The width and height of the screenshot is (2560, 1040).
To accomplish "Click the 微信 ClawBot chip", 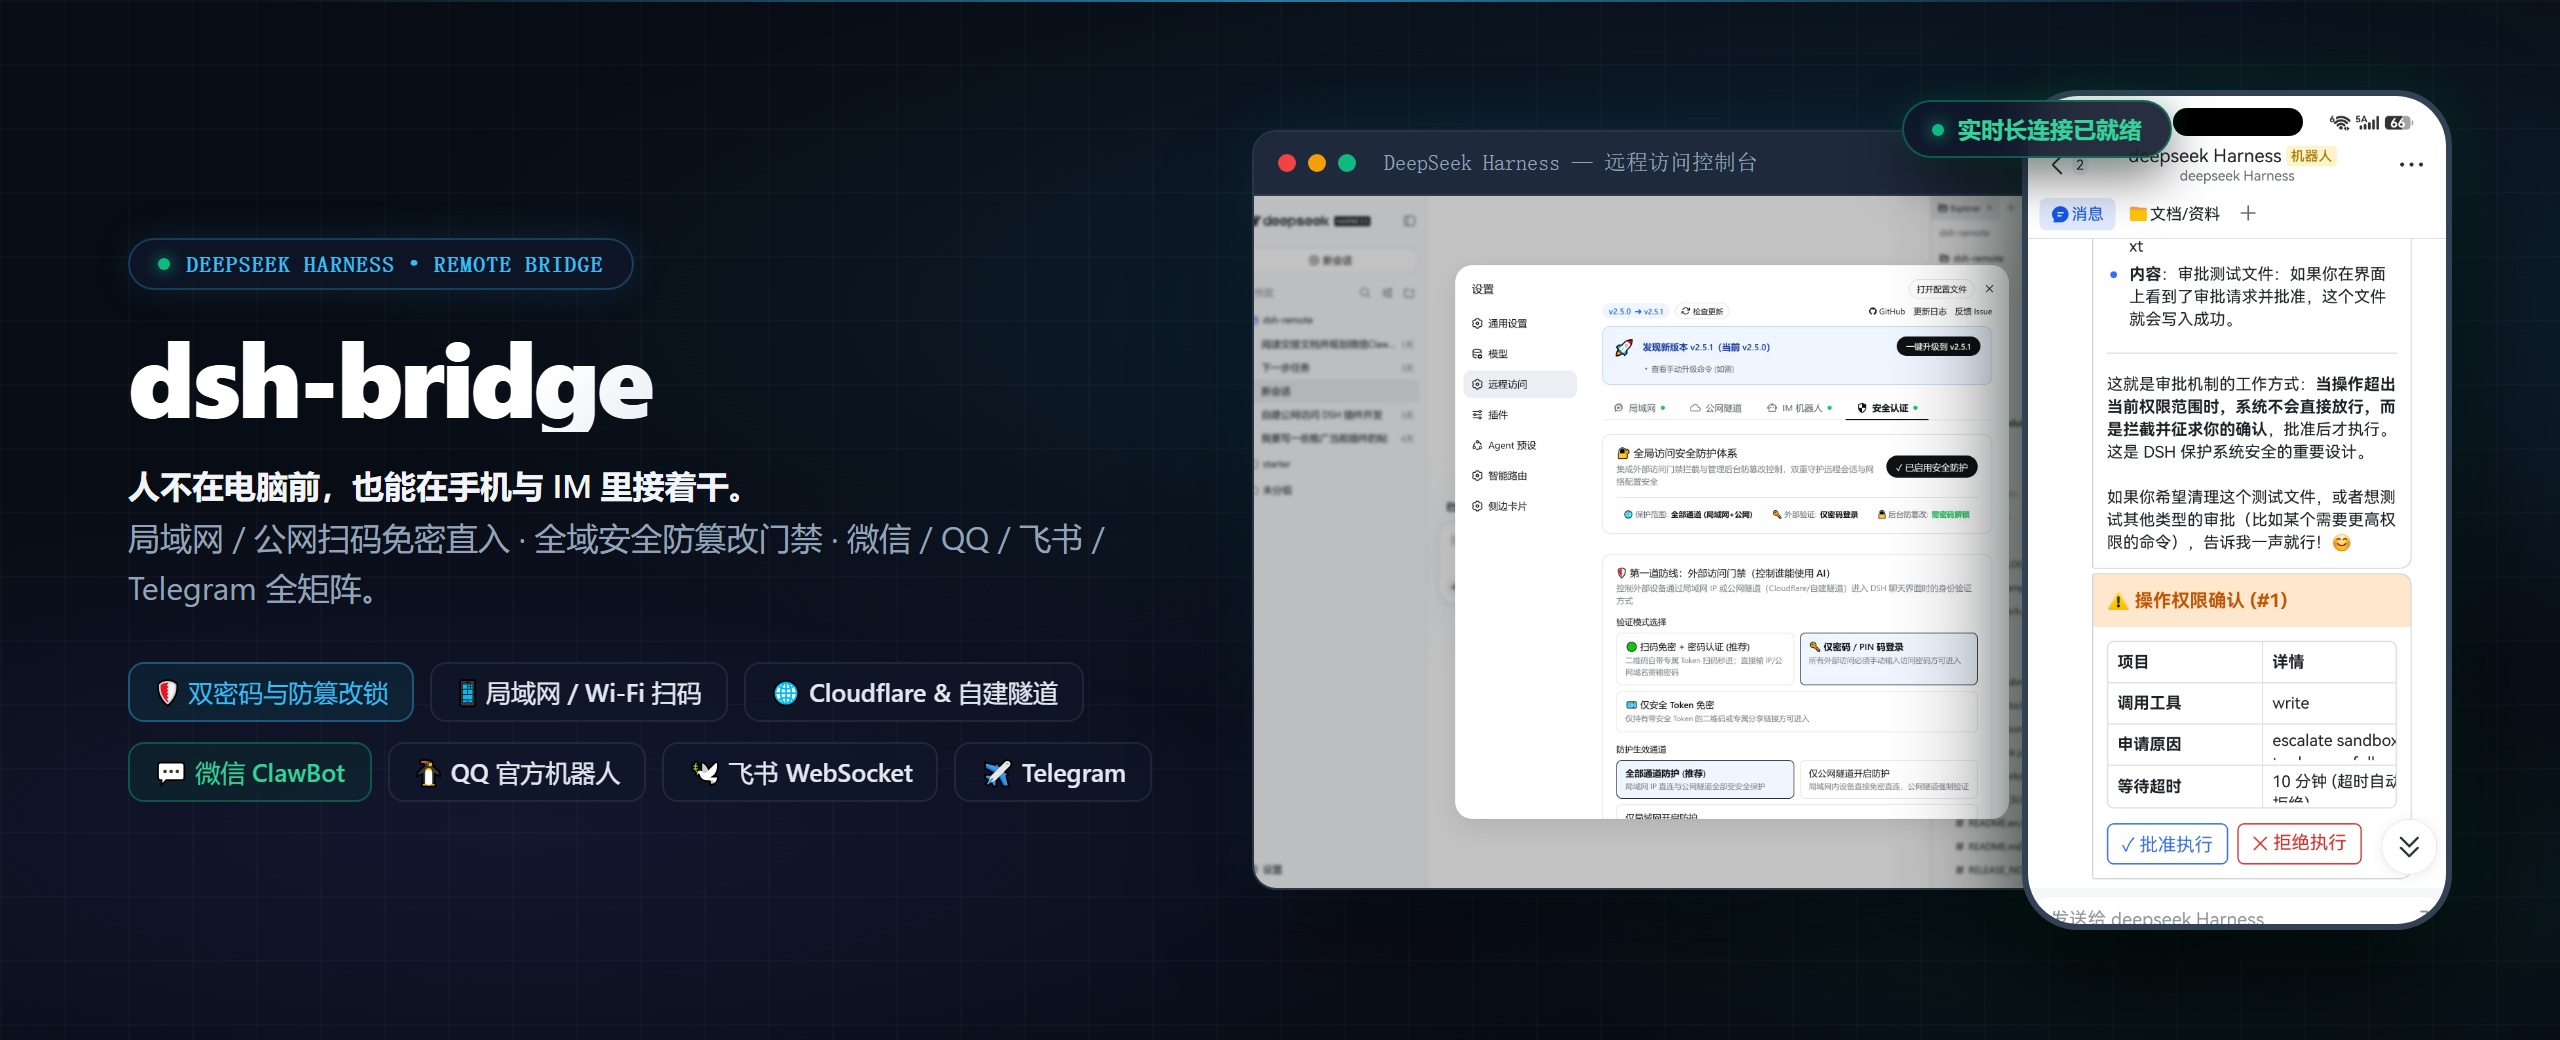I will 250,772.
